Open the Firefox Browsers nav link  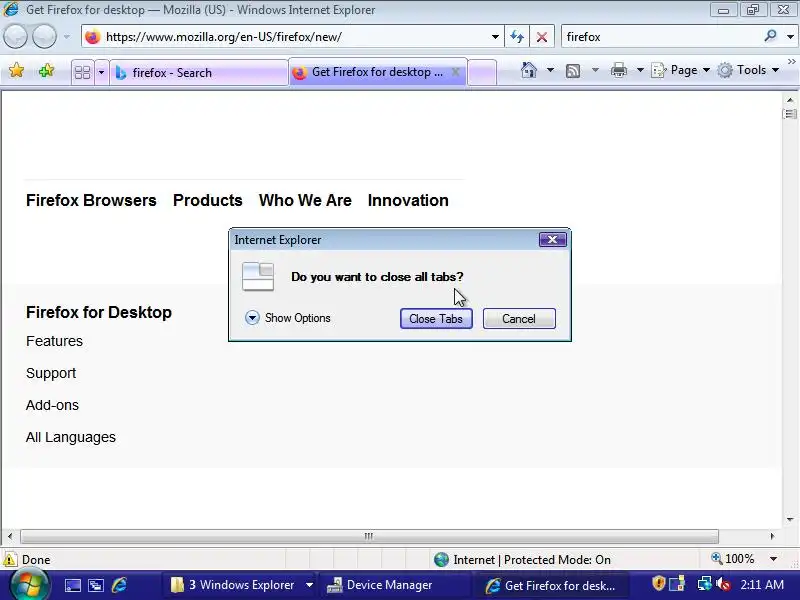[91, 200]
